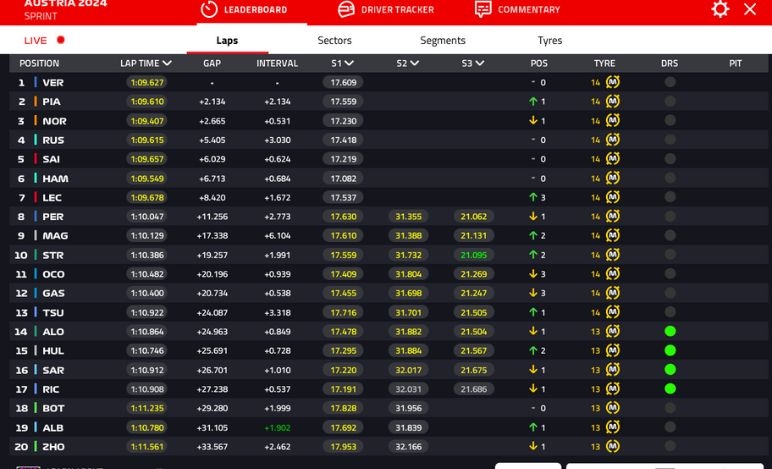Click PIA's green position-gain arrow

[x=534, y=102]
